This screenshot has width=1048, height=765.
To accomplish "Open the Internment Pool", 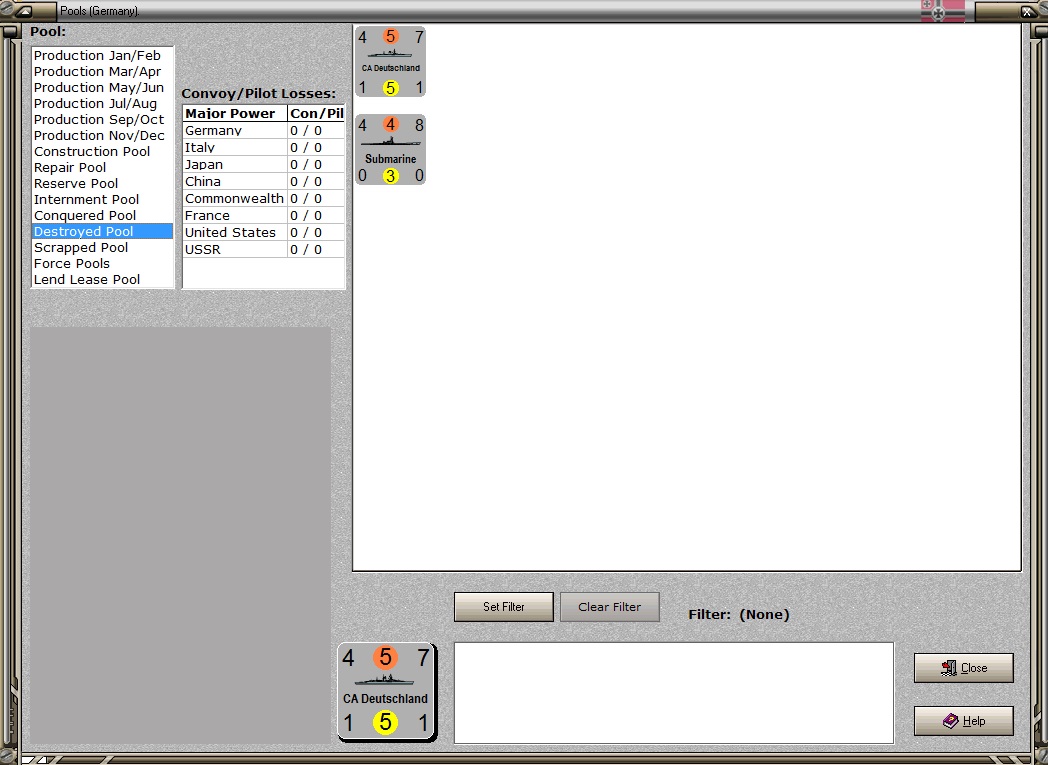I will [102, 200].
